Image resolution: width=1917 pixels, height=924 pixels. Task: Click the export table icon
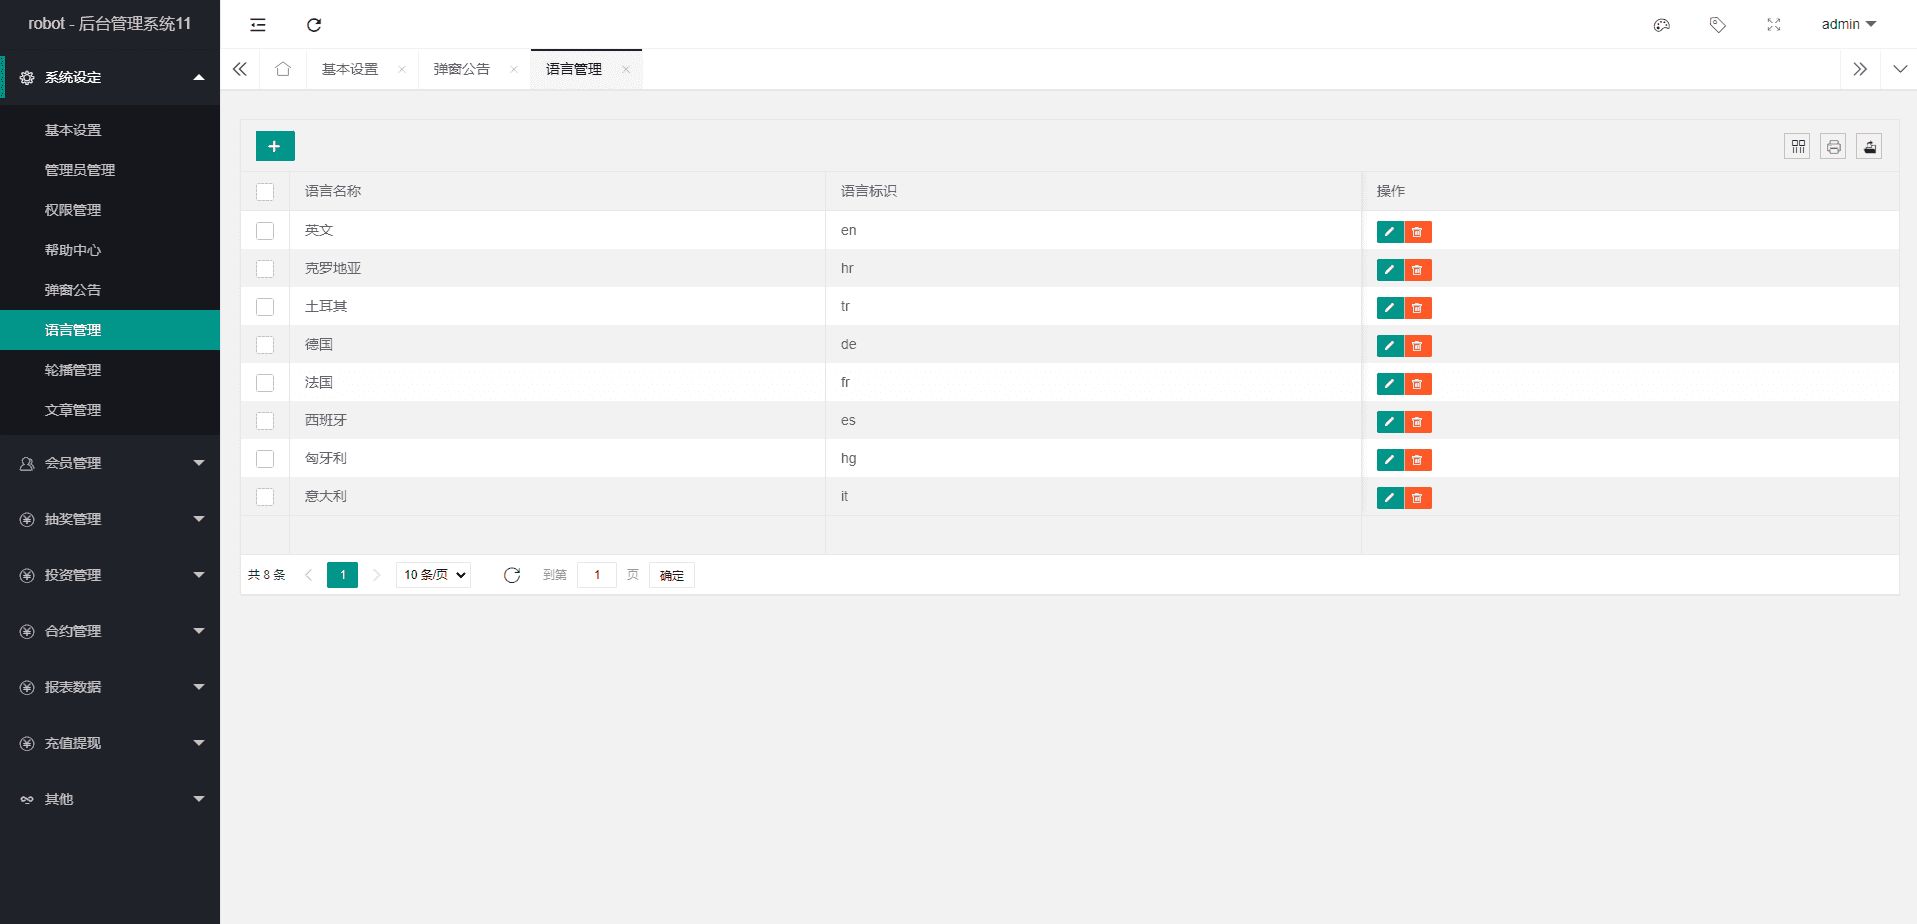pyautogui.click(x=1869, y=147)
